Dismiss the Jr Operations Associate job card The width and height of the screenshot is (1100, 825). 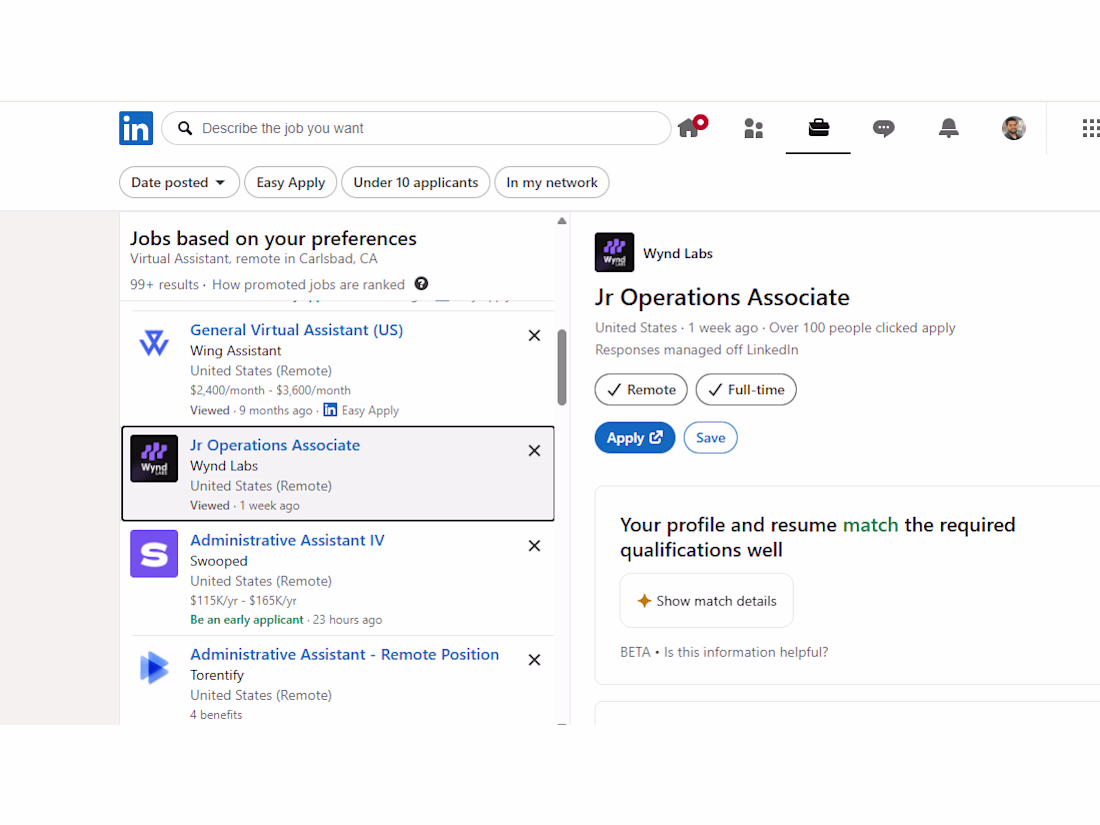click(535, 450)
